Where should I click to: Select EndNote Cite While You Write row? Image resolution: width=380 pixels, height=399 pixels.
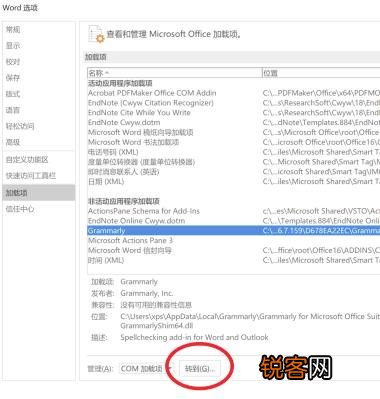[234, 113]
